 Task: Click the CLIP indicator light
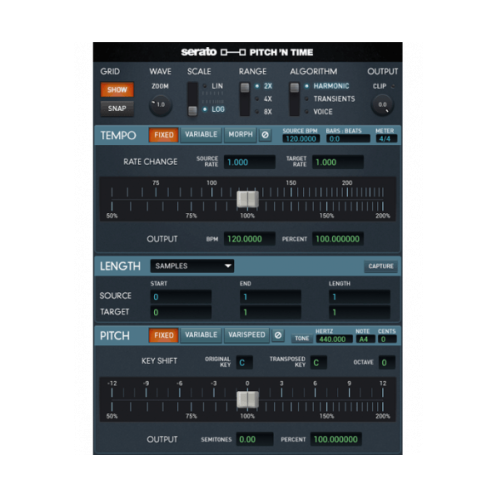393,86
